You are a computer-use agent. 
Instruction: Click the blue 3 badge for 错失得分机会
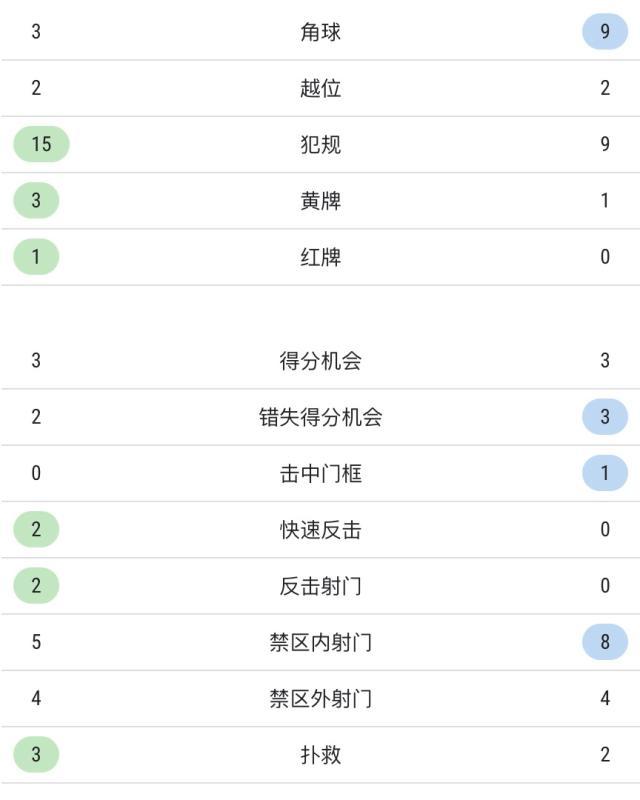[605, 417]
